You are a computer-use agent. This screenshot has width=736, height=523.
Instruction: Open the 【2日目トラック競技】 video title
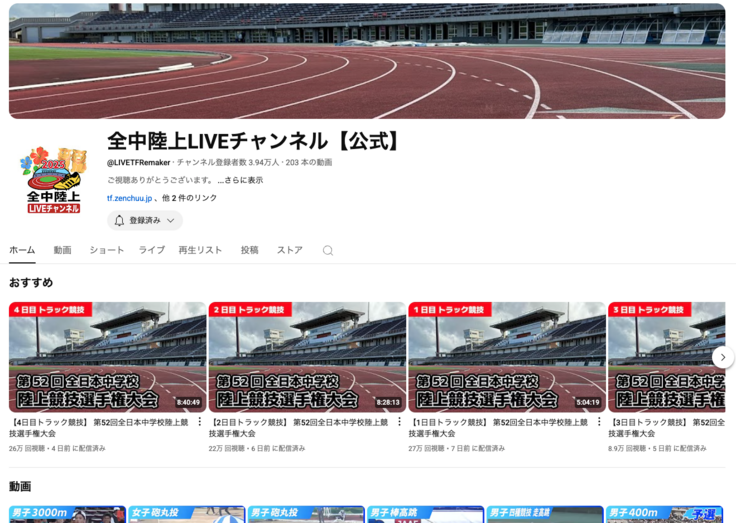pos(299,428)
